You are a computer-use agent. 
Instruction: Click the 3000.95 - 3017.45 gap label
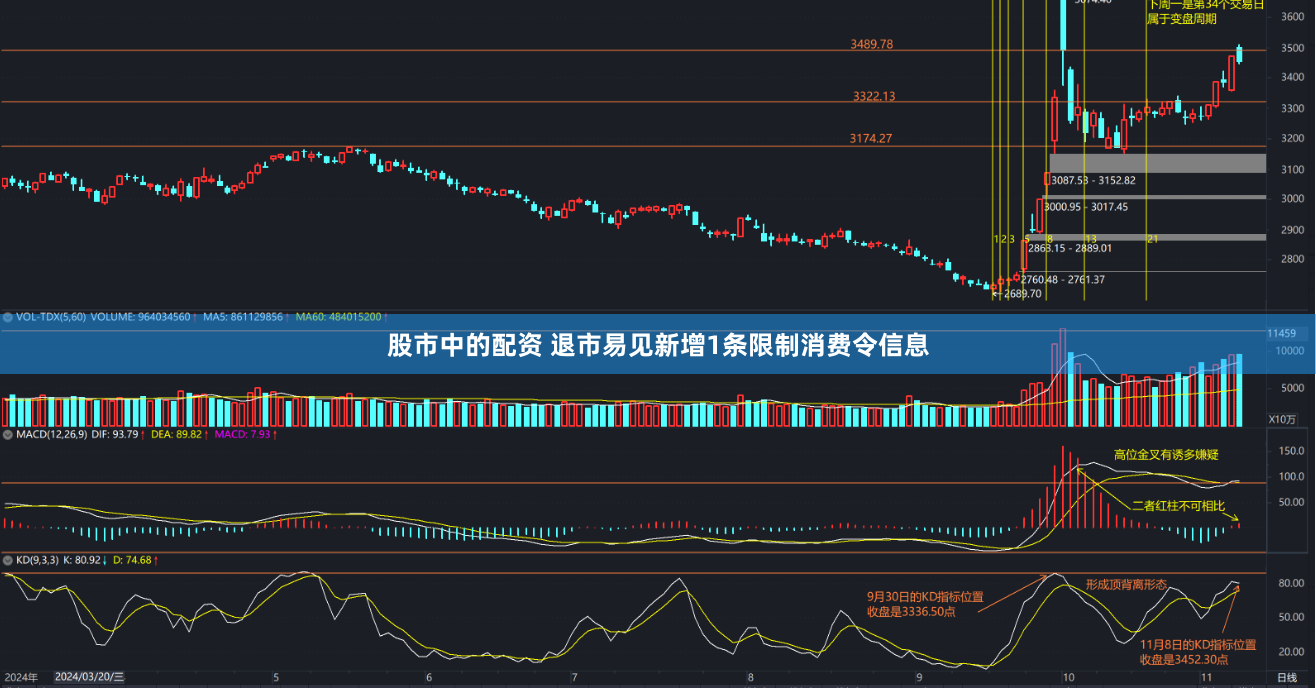coord(1086,207)
